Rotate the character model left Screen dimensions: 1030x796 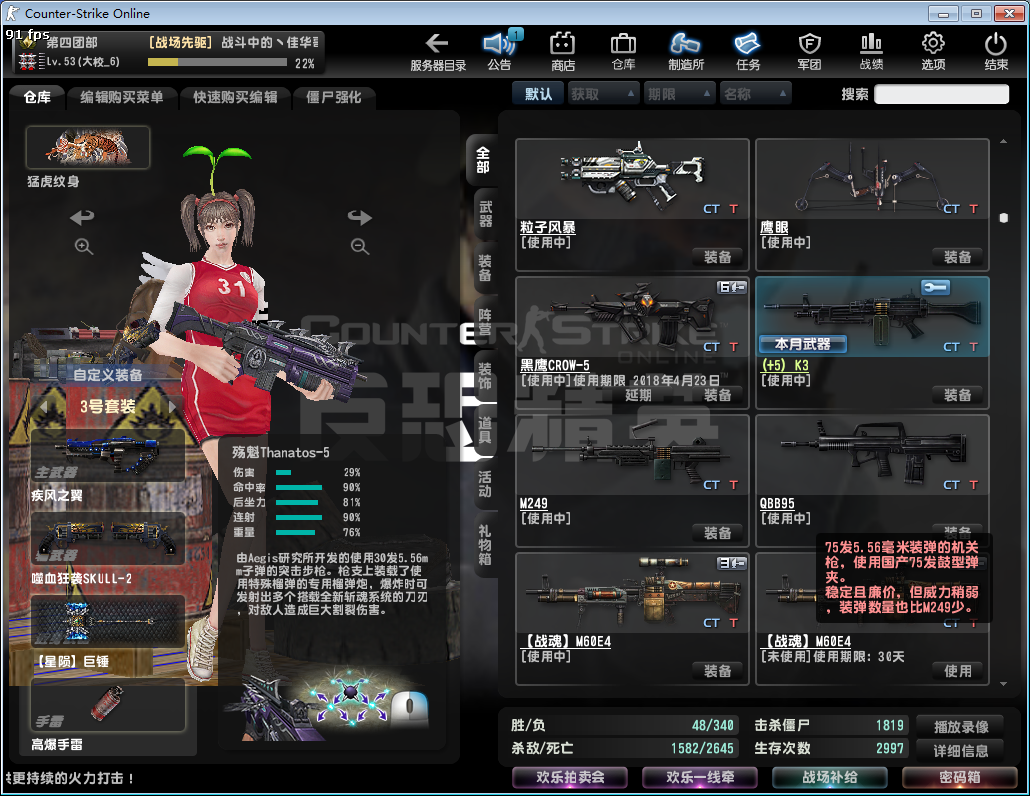click(x=83, y=217)
